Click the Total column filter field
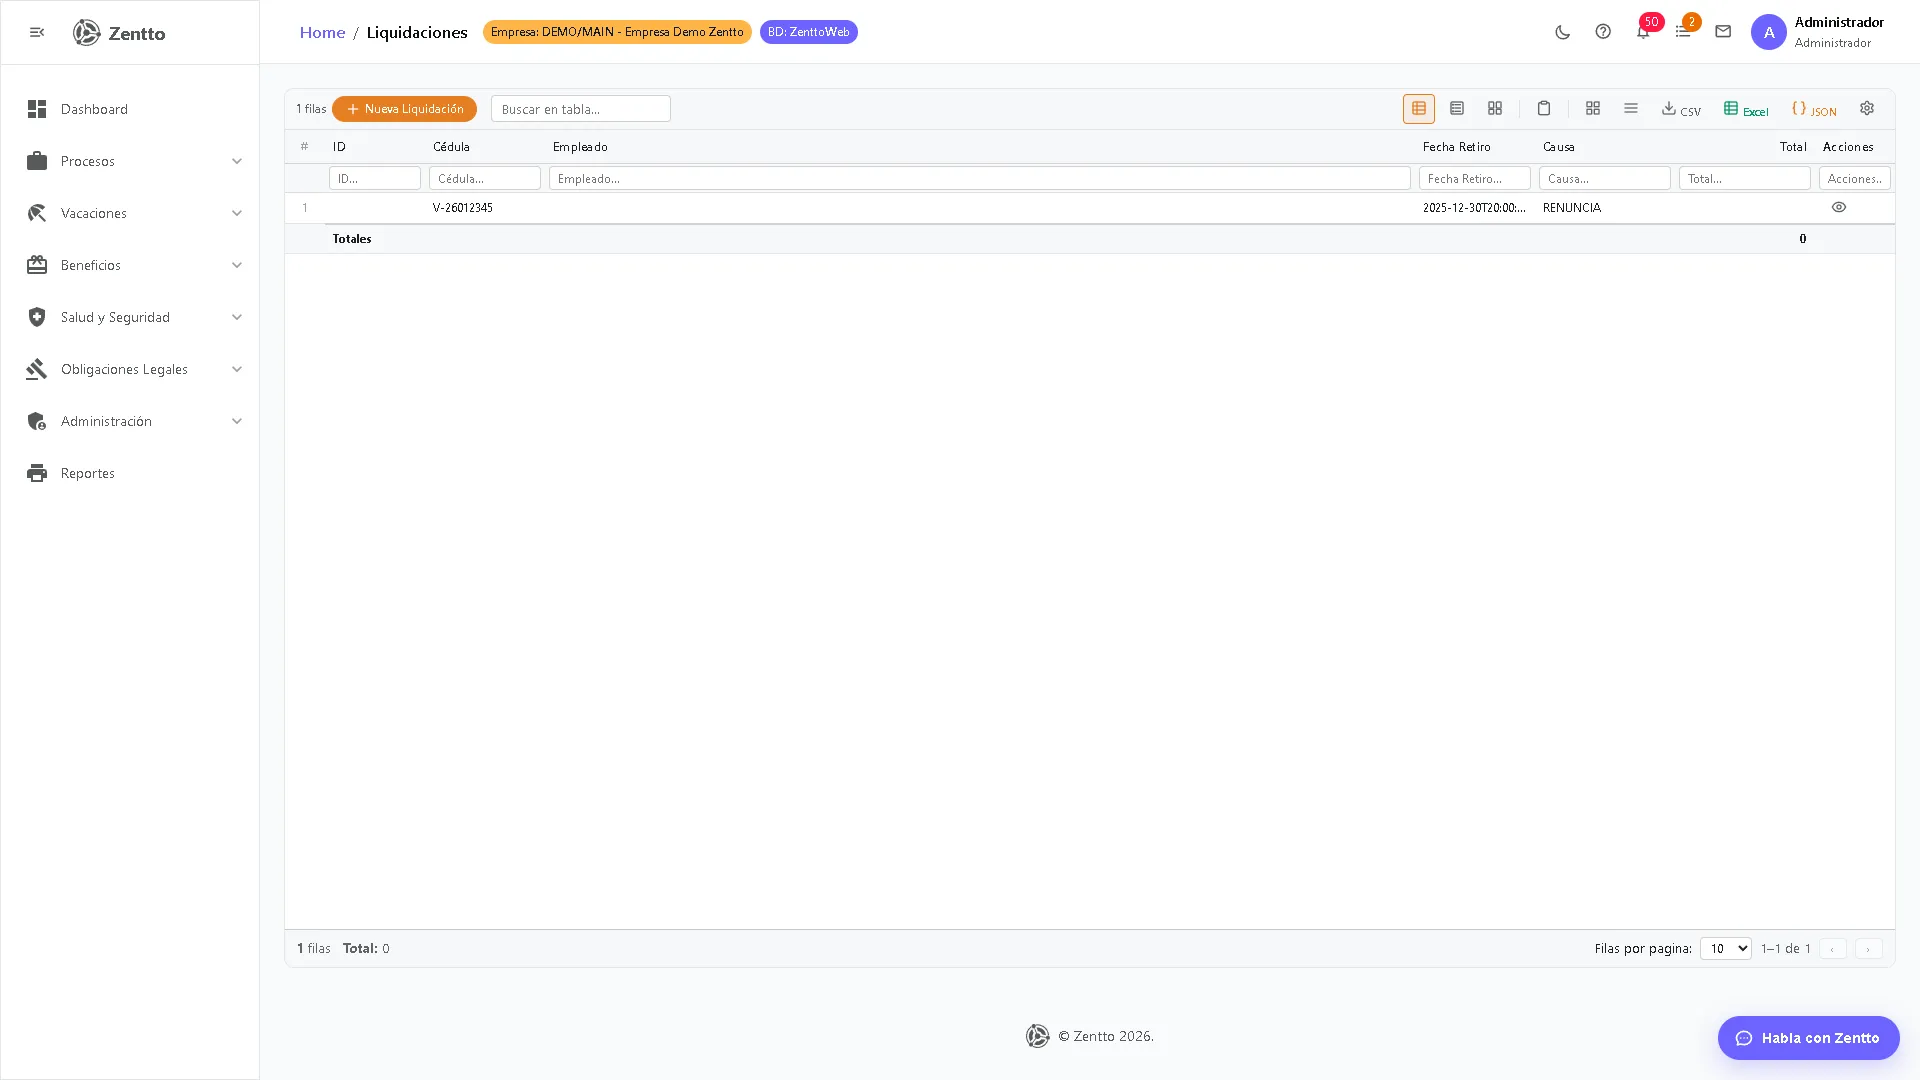This screenshot has height=1080, width=1920. click(x=1745, y=178)
